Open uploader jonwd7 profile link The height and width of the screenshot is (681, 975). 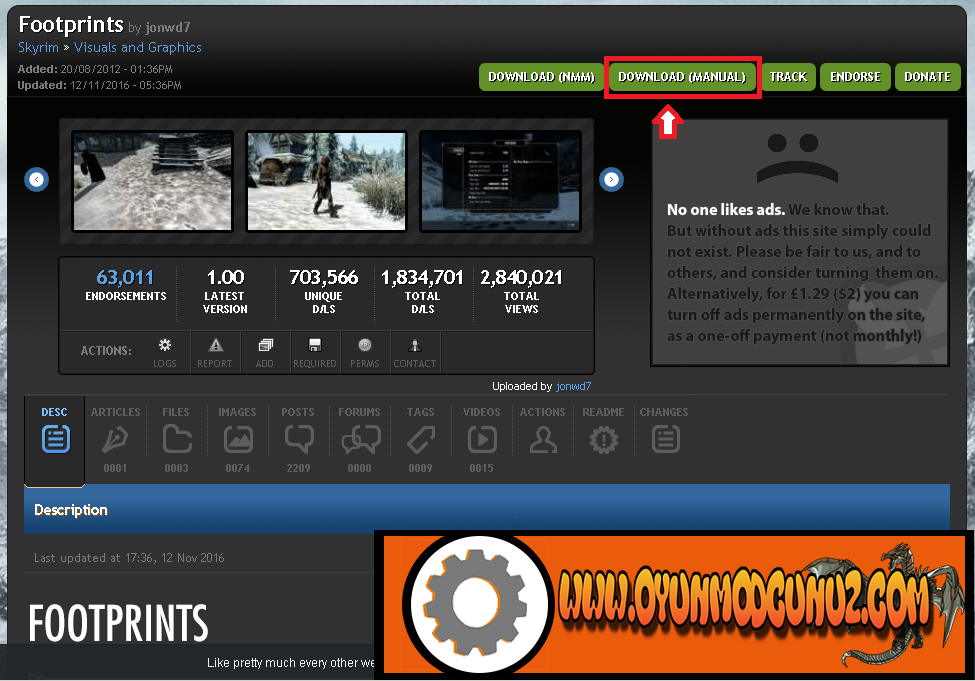573,386
